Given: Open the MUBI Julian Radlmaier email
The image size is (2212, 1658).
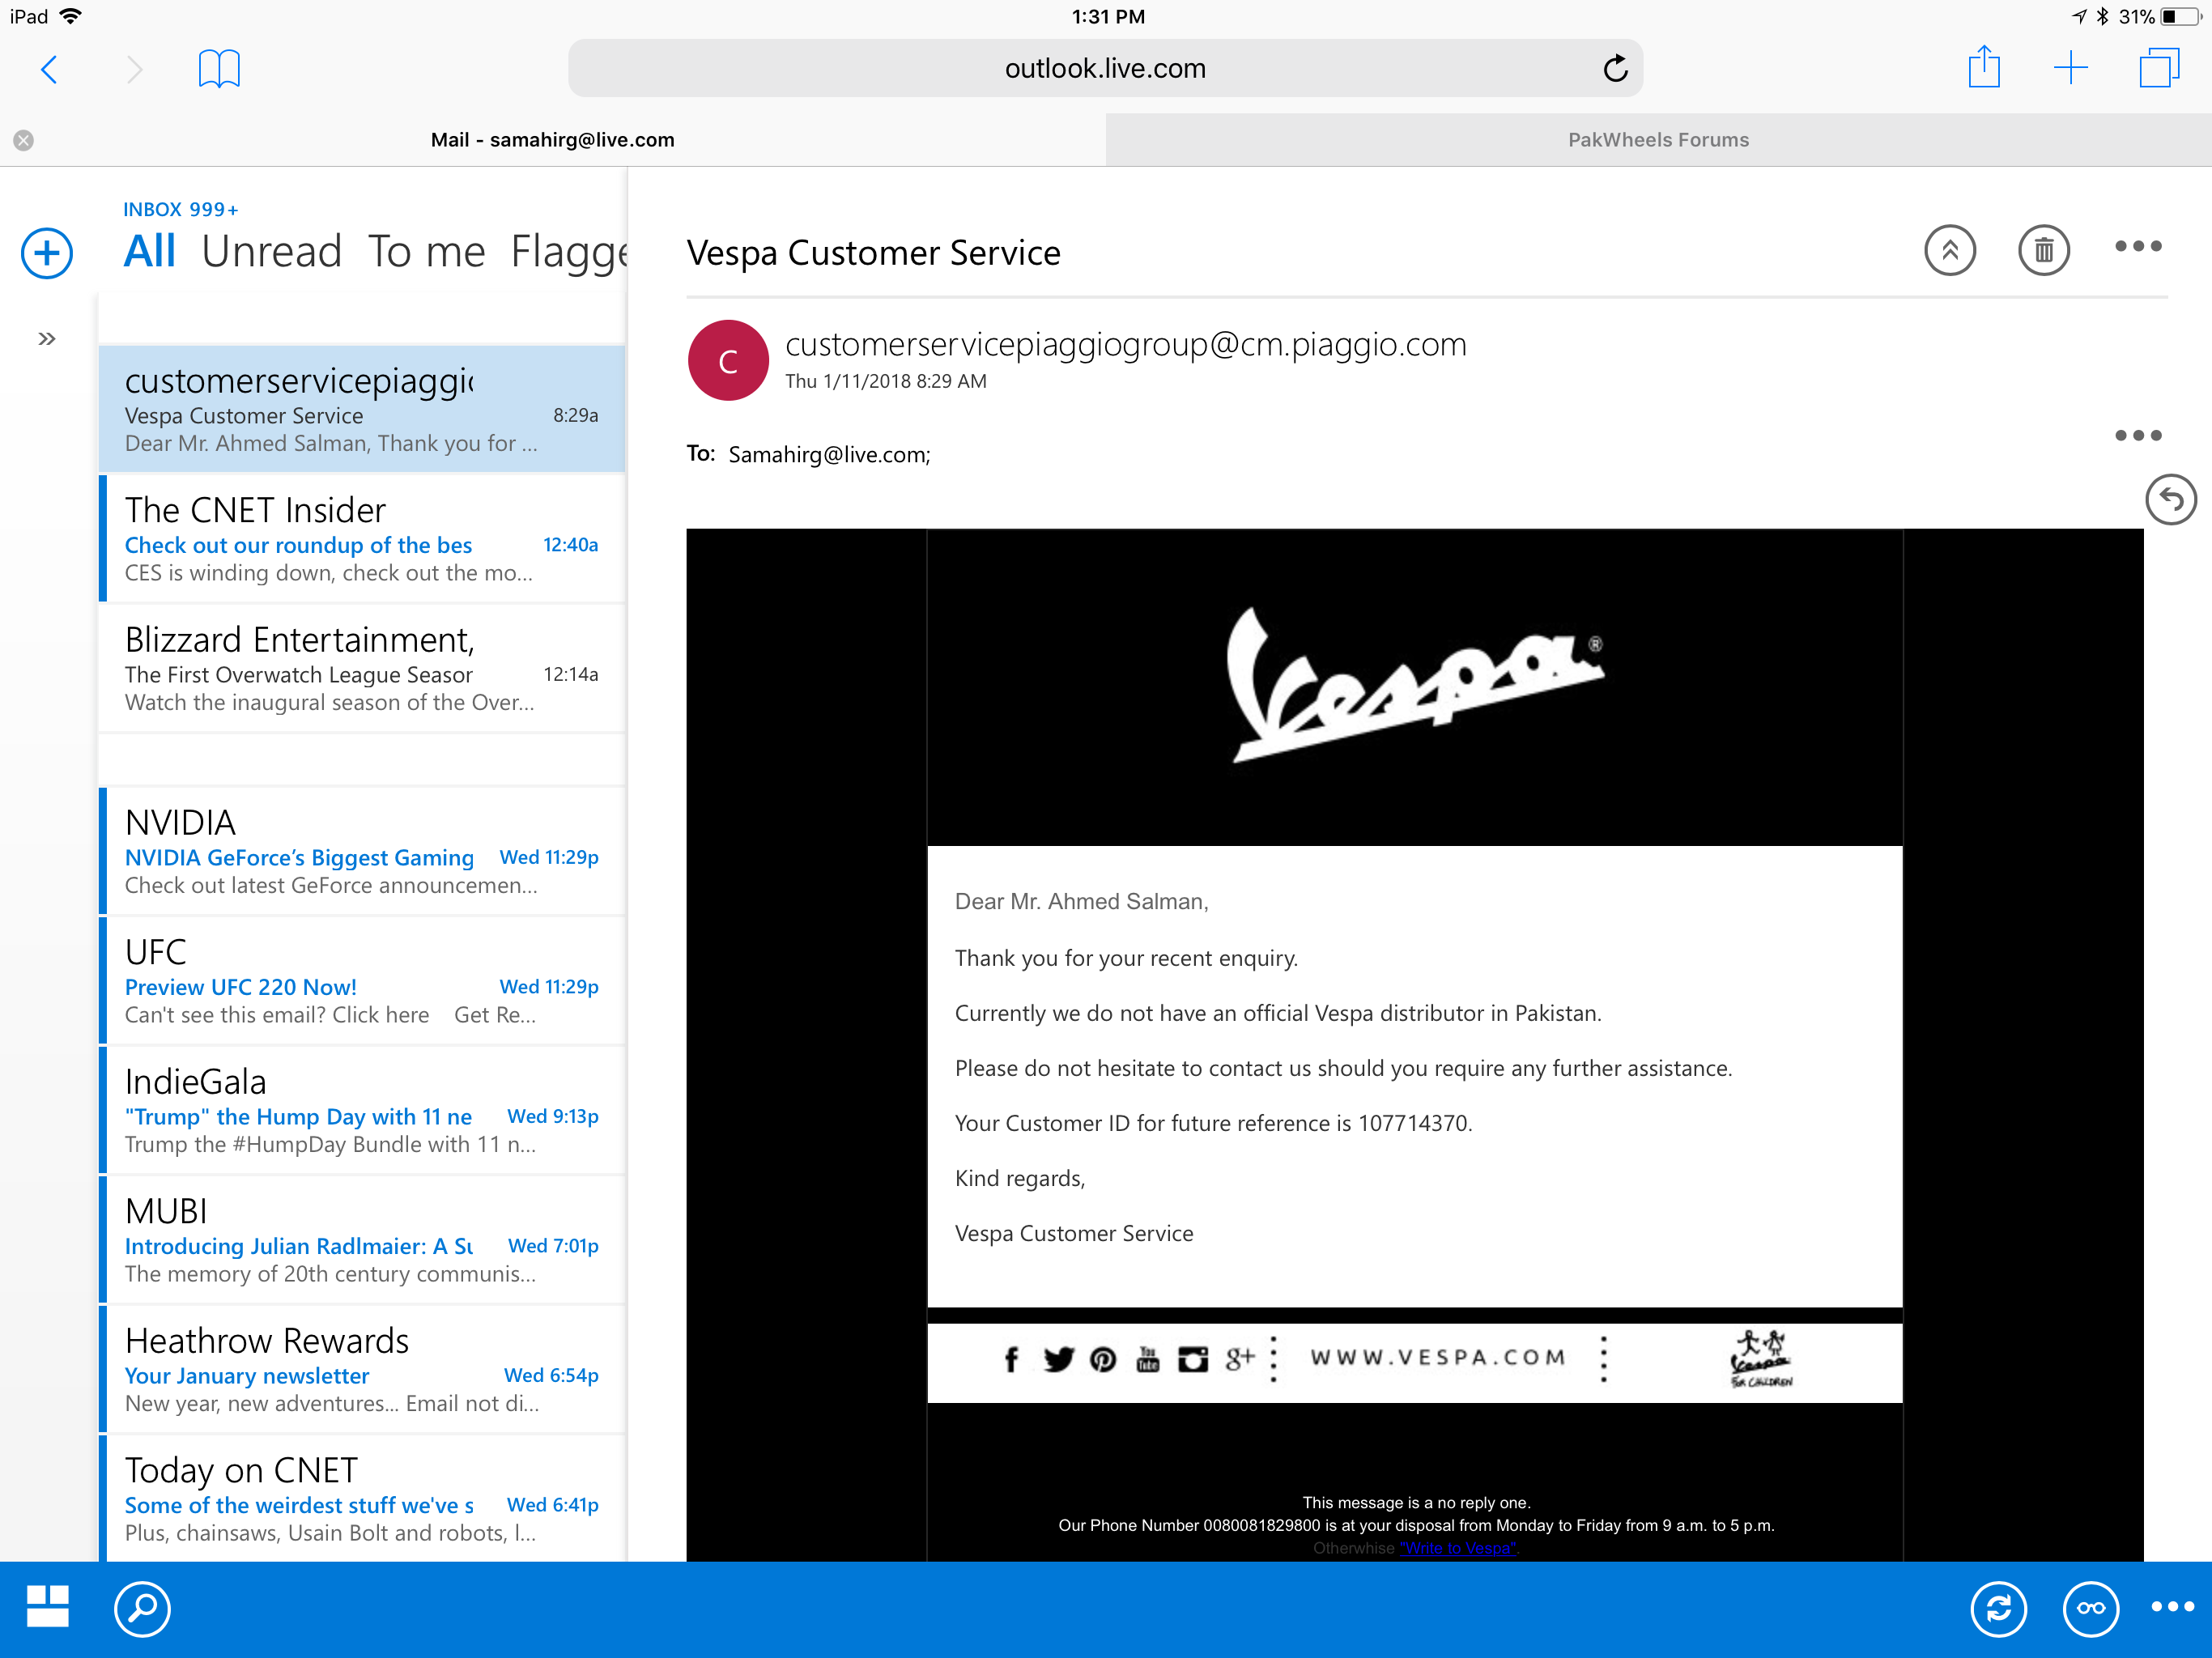Looking at the screenshot, I should click(362, 1240).
